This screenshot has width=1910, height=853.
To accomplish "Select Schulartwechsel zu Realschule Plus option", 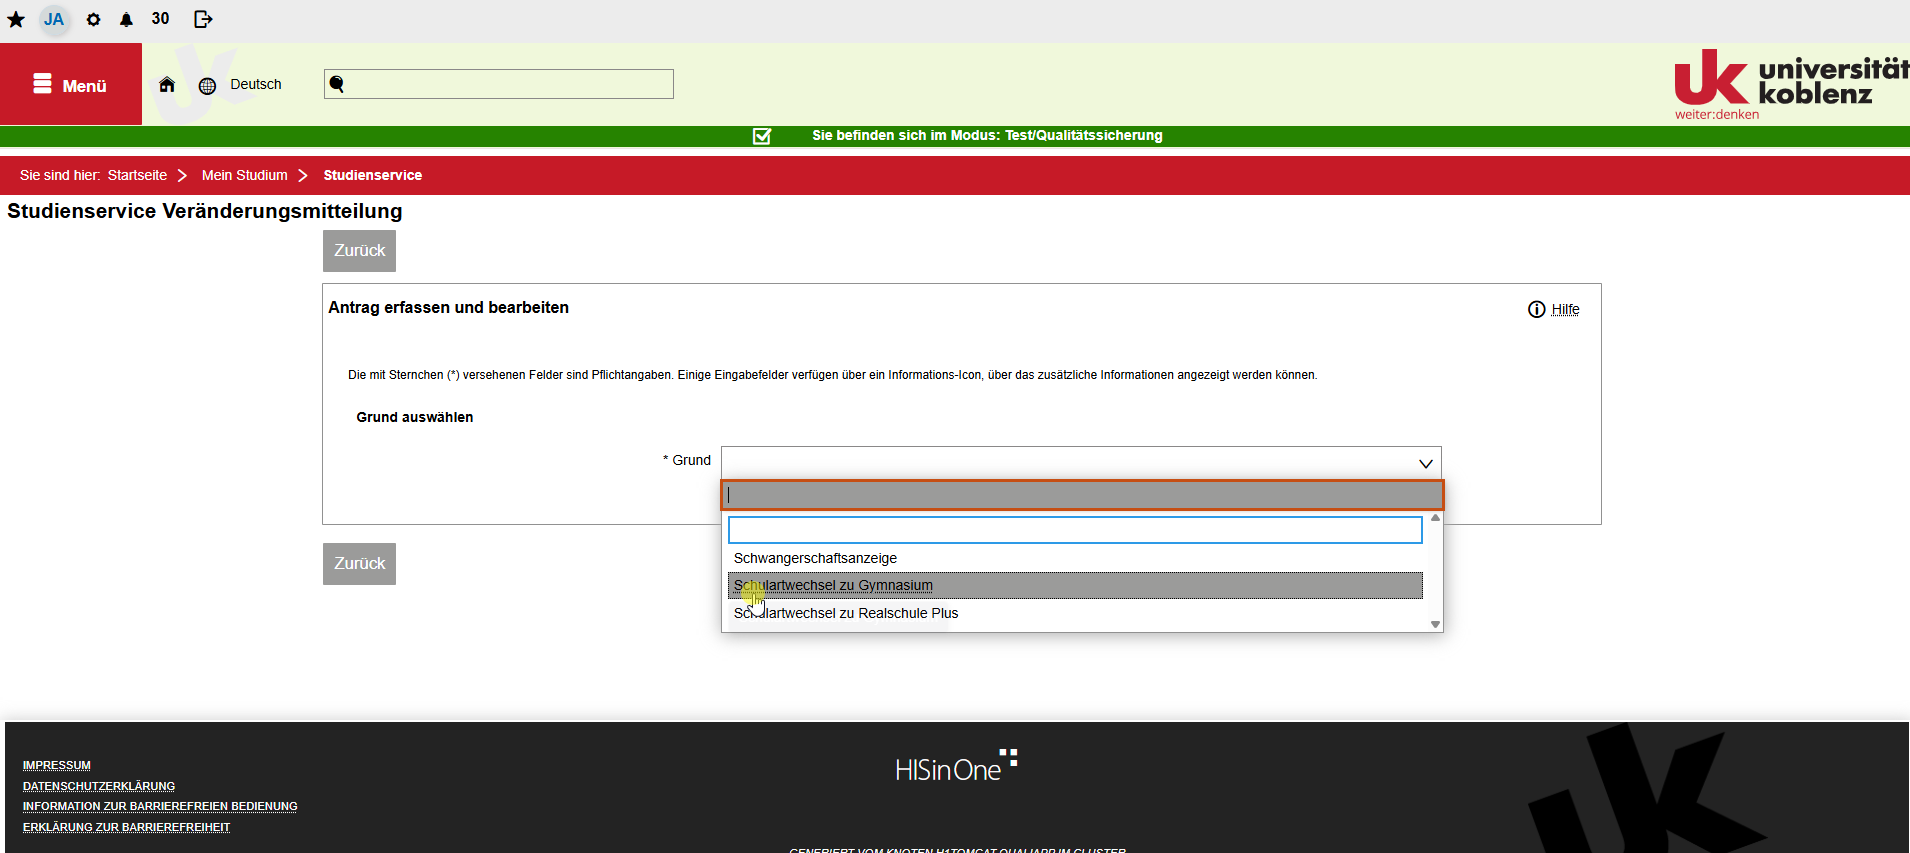I will point(1075,613).
